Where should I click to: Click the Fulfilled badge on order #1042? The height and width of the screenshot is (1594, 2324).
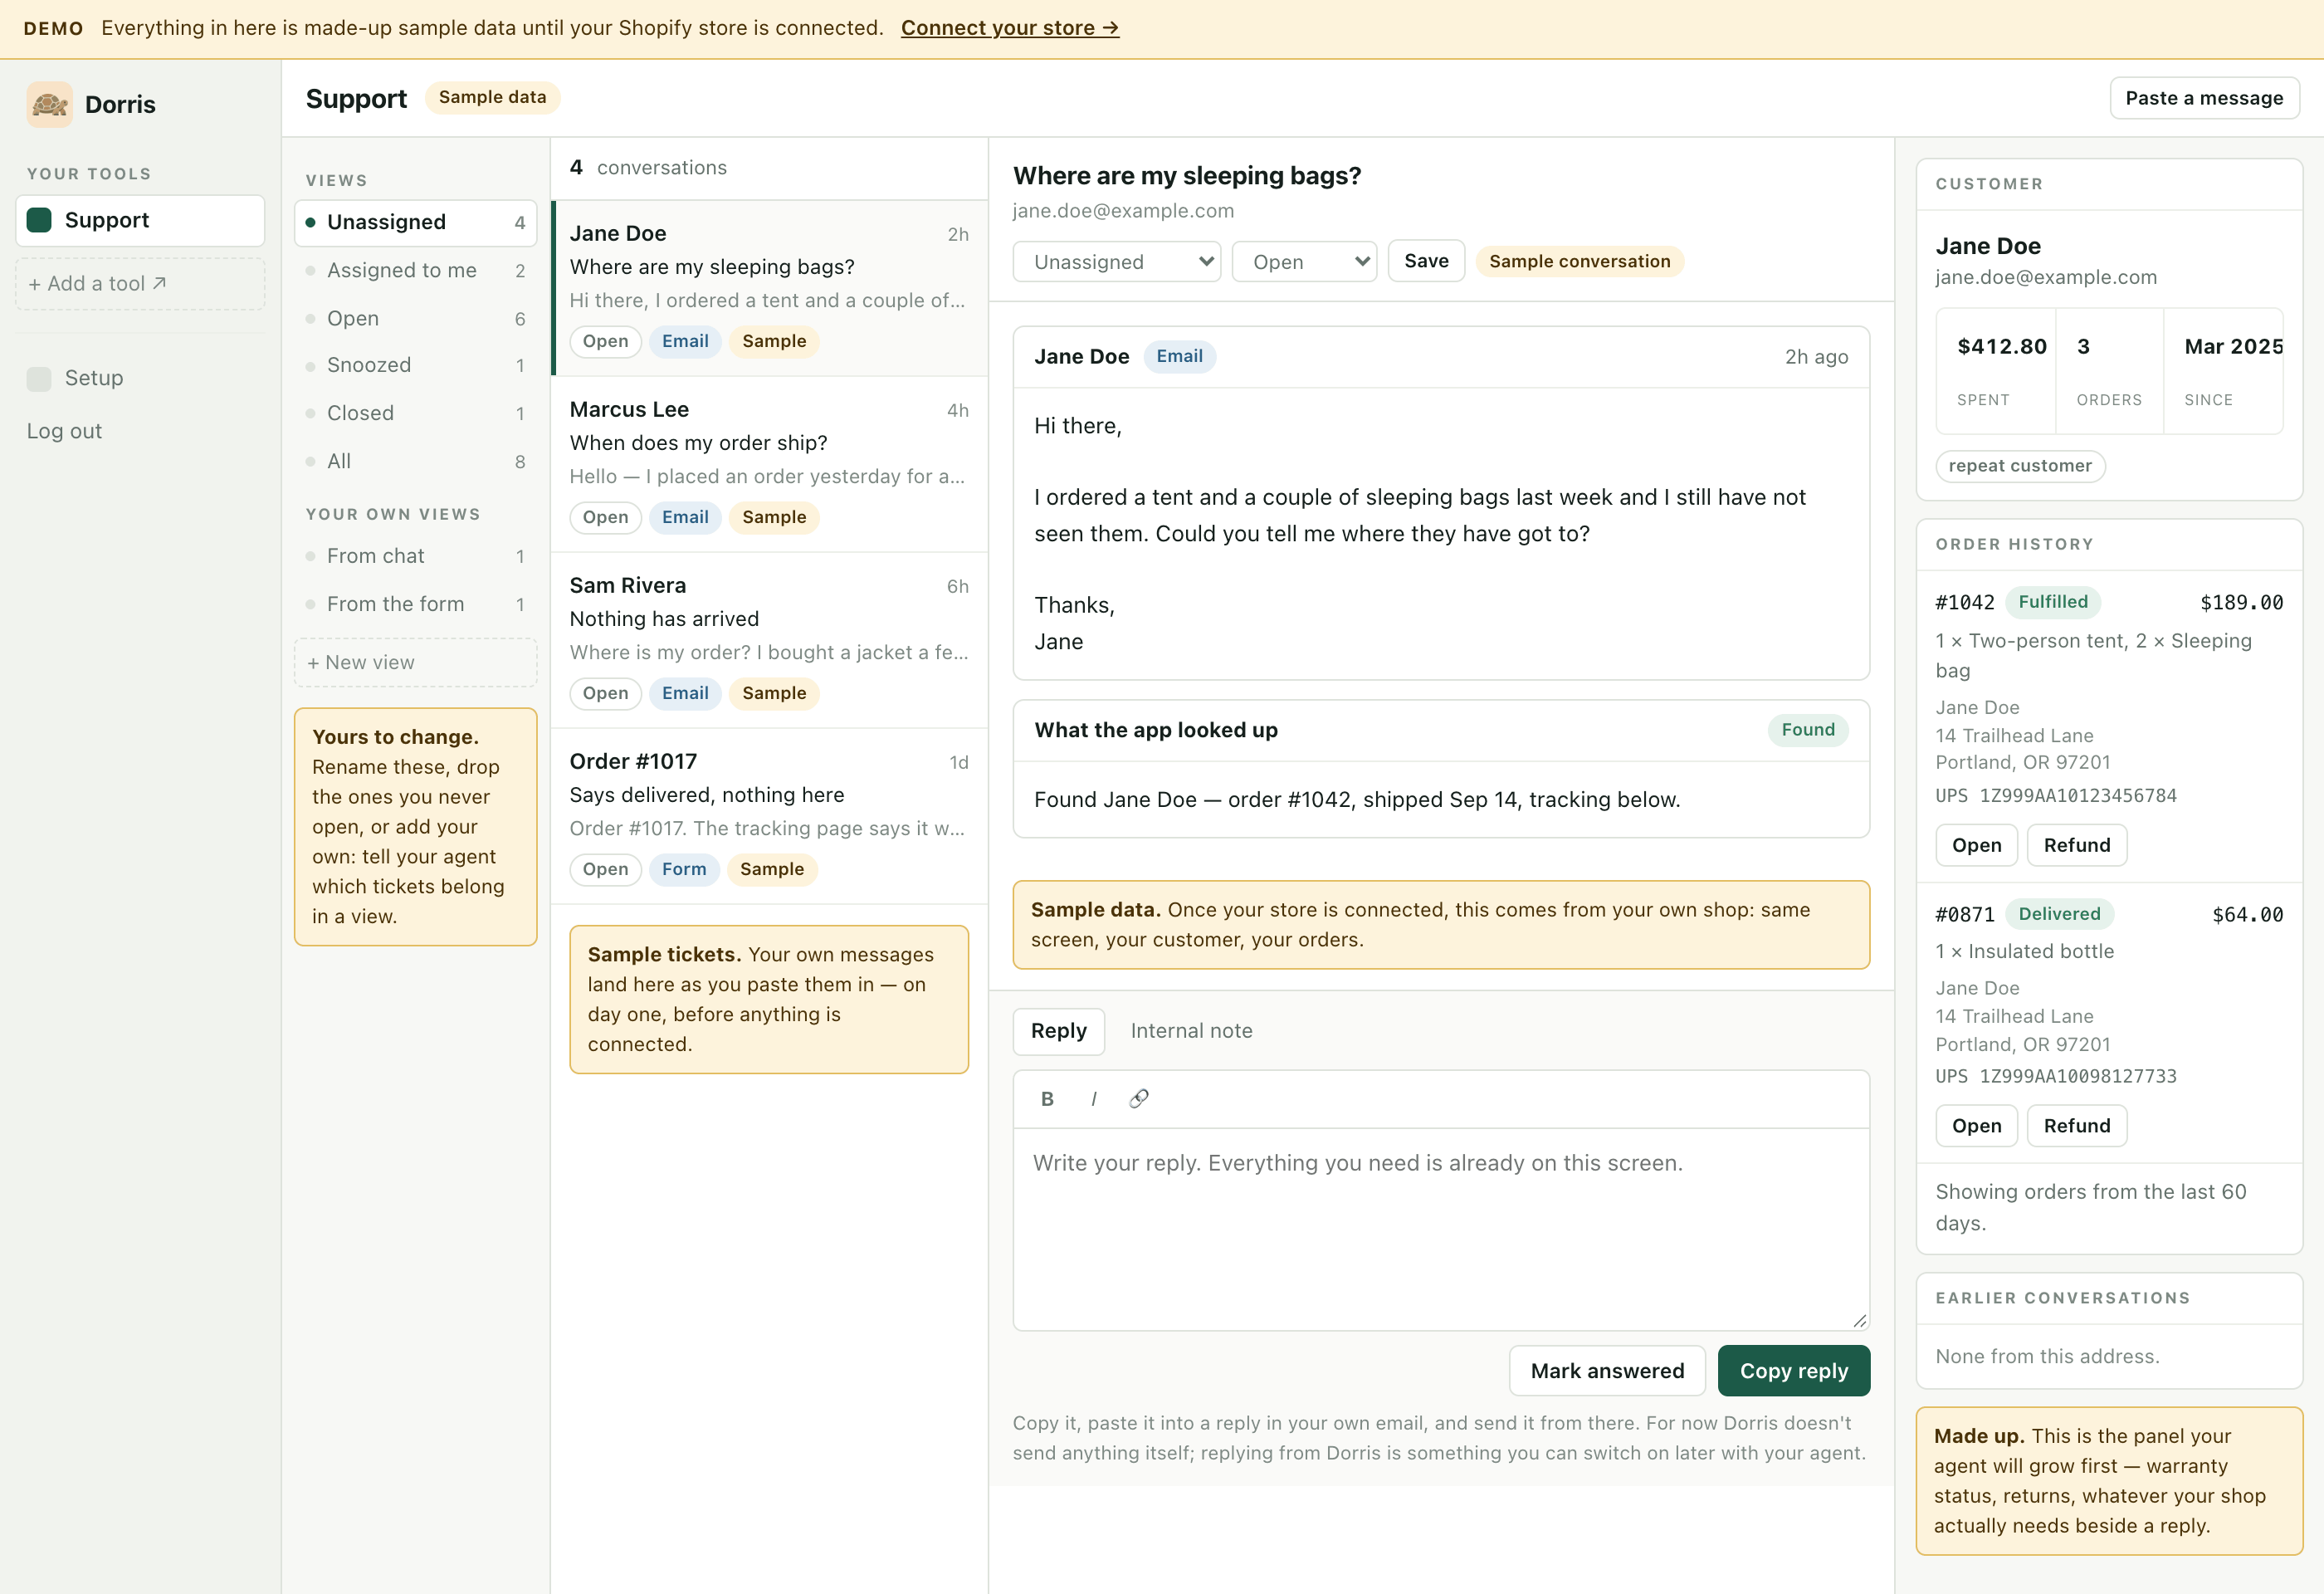[2052, 602]
